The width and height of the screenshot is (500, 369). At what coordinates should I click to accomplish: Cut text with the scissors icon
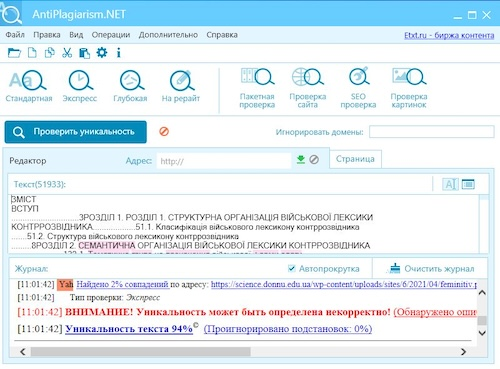[67, 53]
